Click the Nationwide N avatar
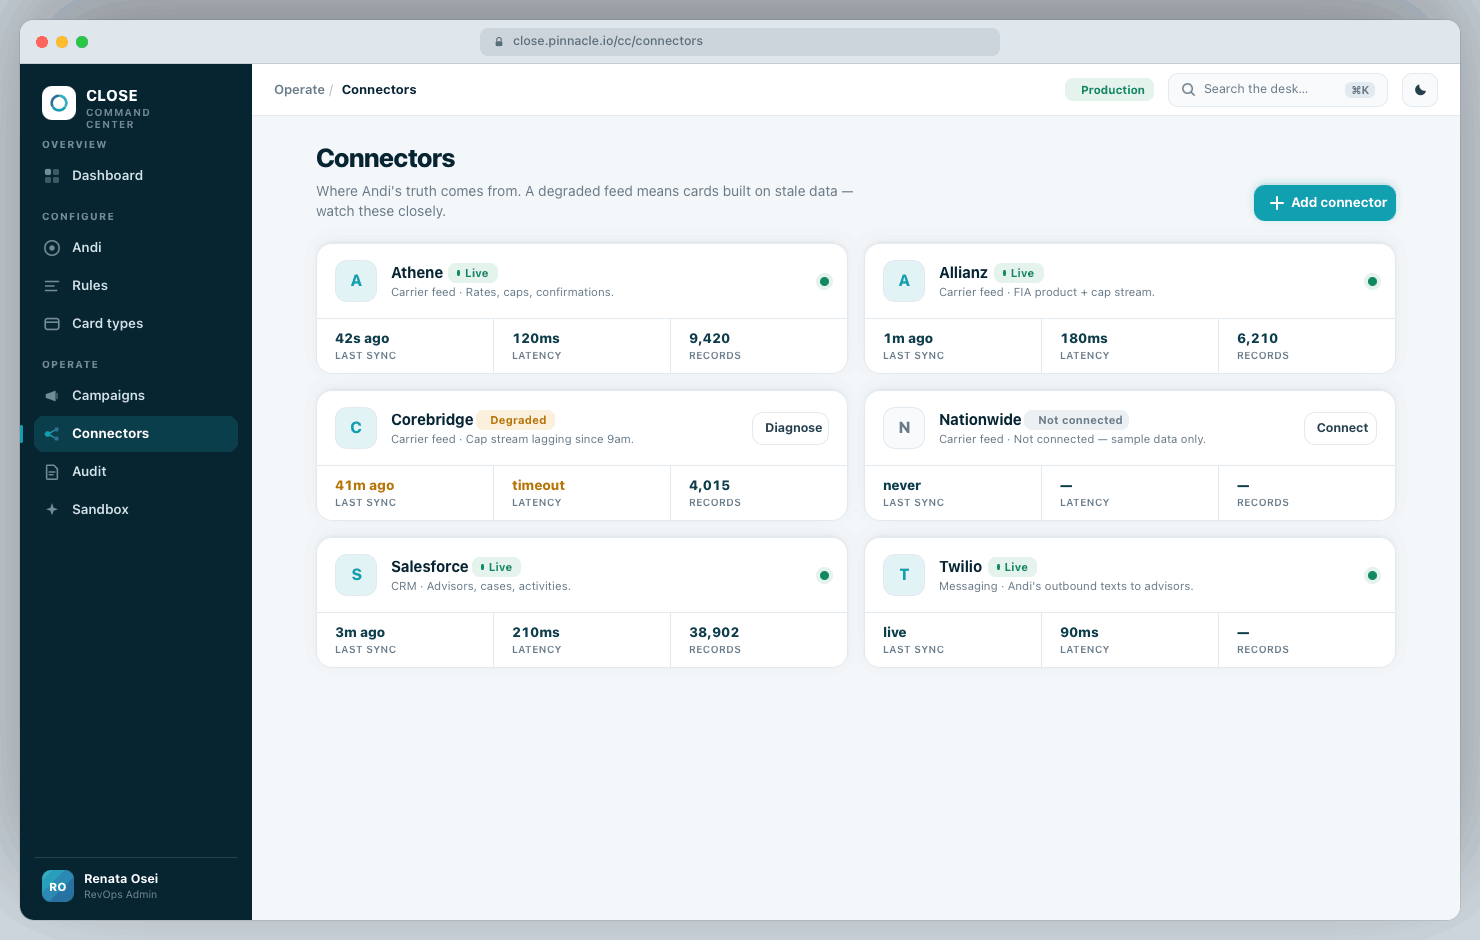The width and height of the screenshot is (1480, 940). (x=904, y=428)
